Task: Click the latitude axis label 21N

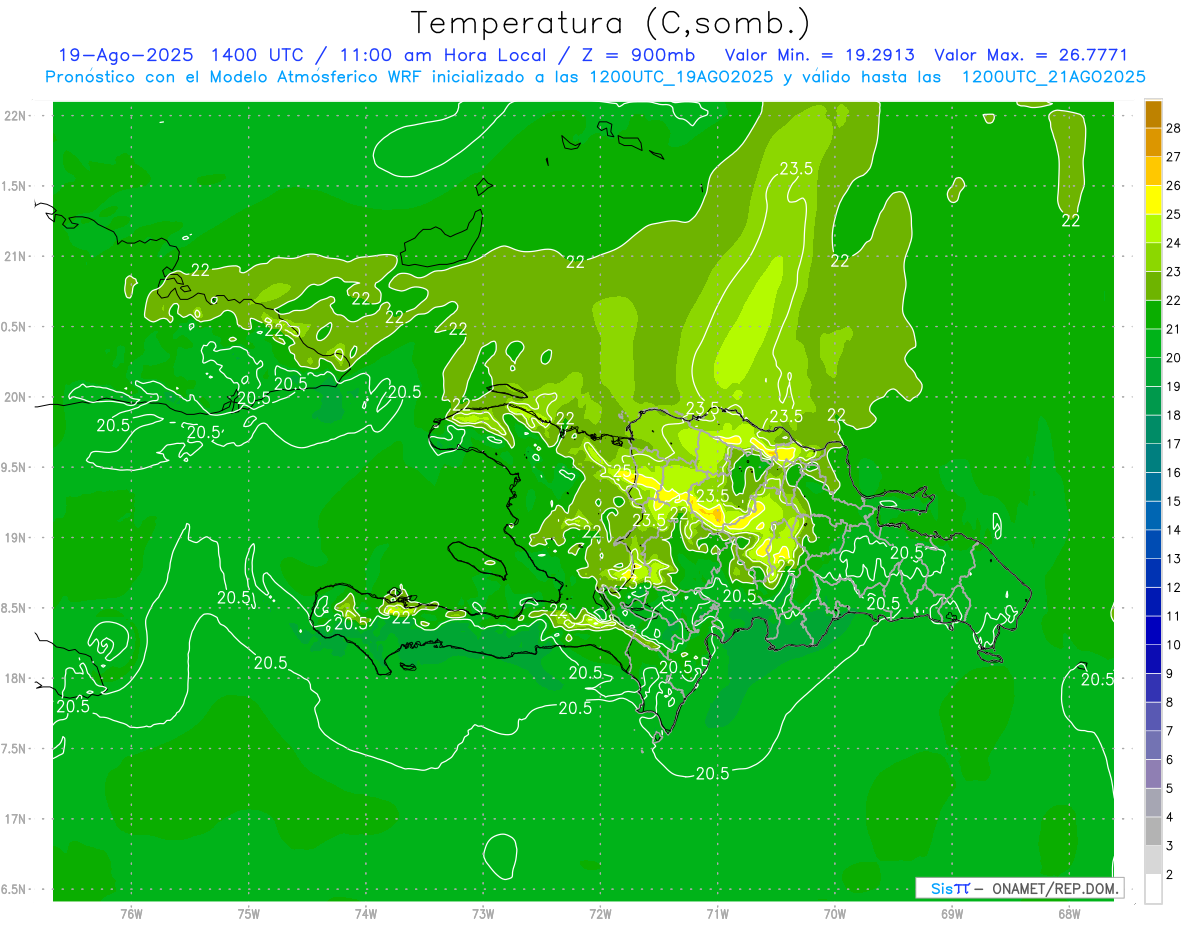Action: (15, 256)
